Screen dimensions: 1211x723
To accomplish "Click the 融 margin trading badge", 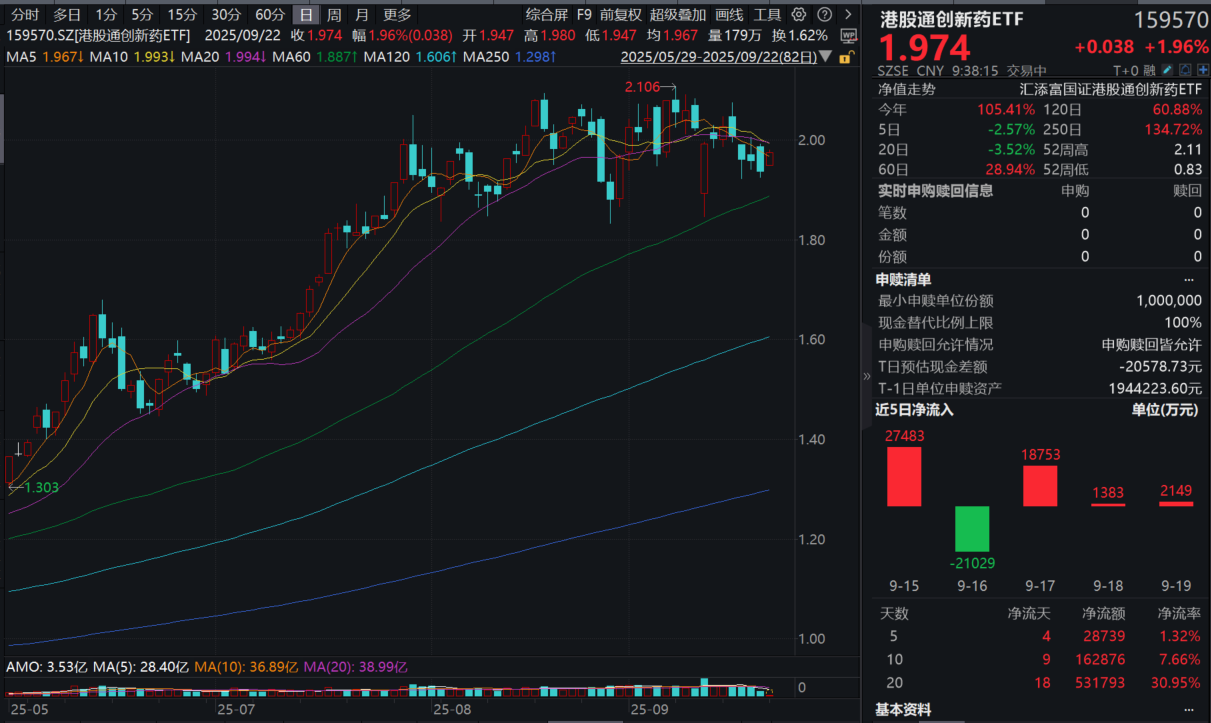I will [x=1150, y=70].
